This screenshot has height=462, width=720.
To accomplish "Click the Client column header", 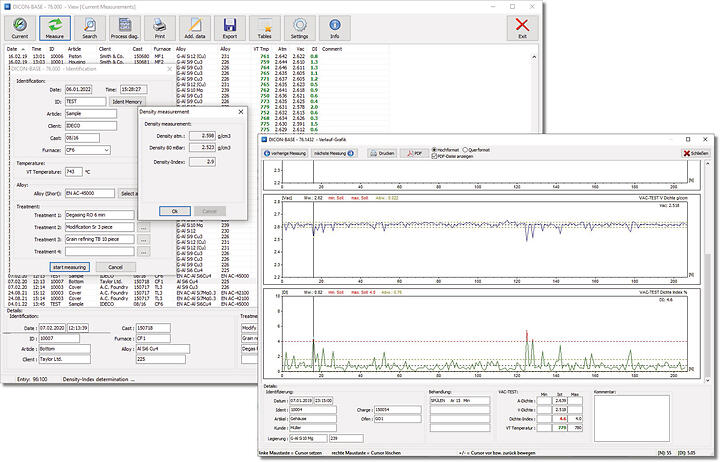I will [x=104, y=47].
